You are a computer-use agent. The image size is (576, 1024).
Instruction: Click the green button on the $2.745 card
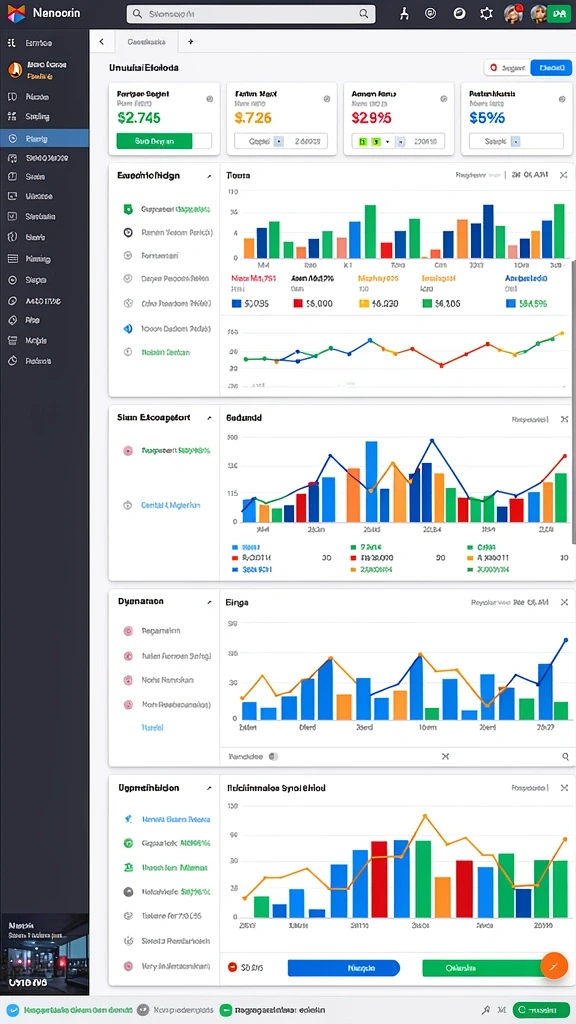click(x=154, y=140)
